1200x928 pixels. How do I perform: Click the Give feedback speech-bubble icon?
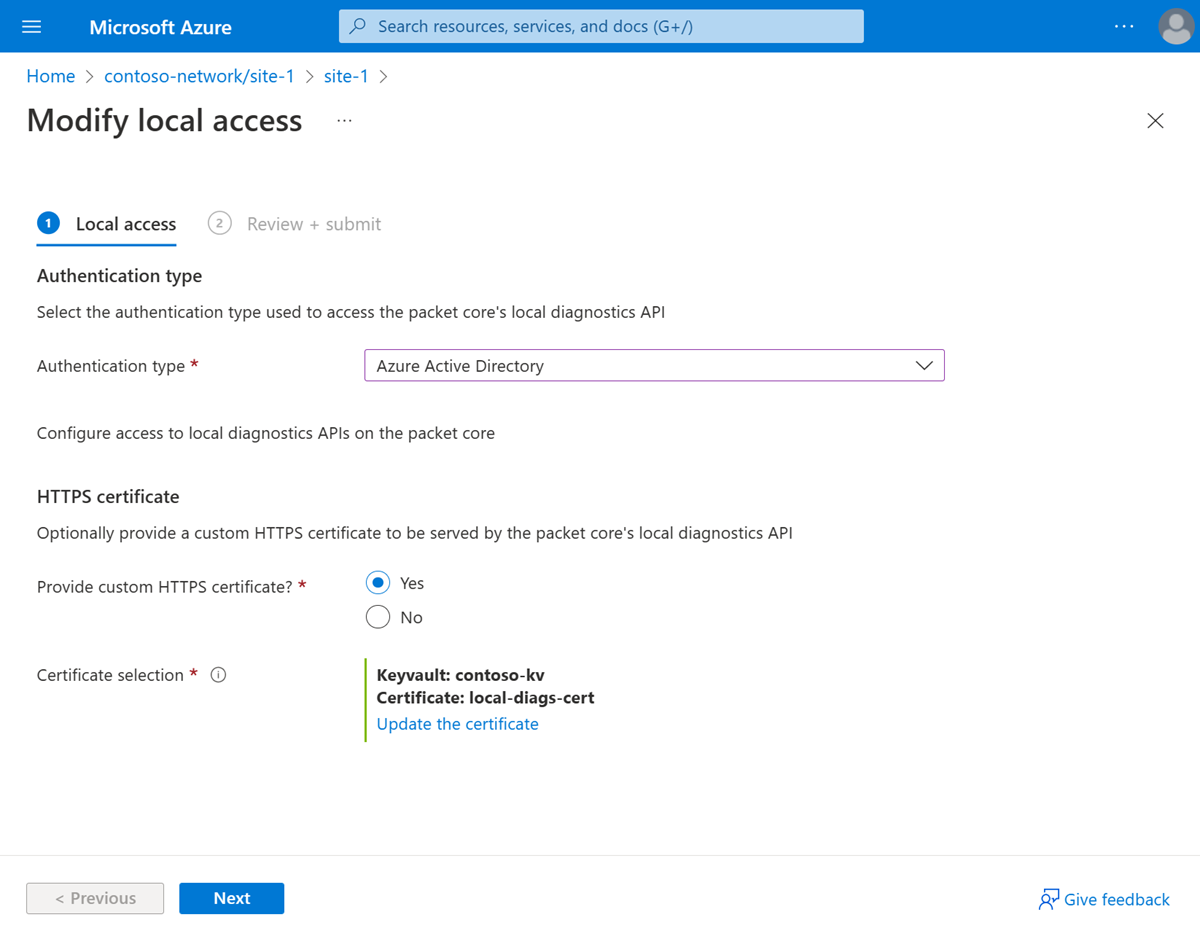pos(1049,898)
